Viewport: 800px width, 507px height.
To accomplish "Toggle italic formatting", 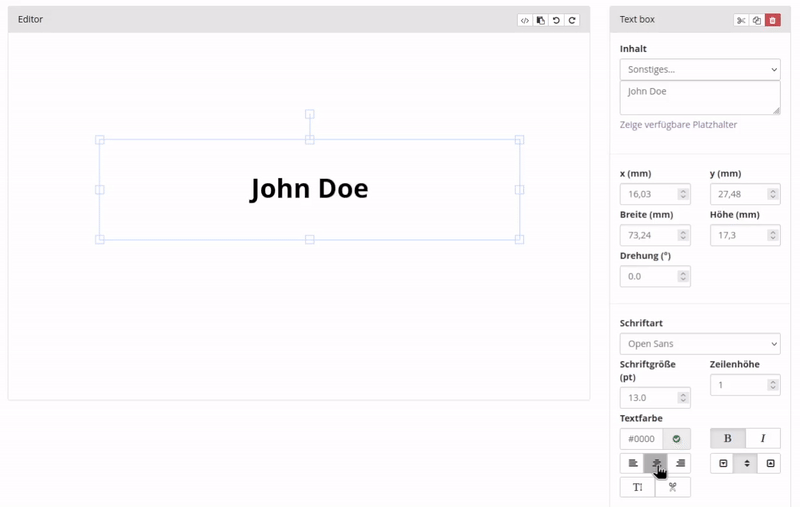I will point(763,439).
